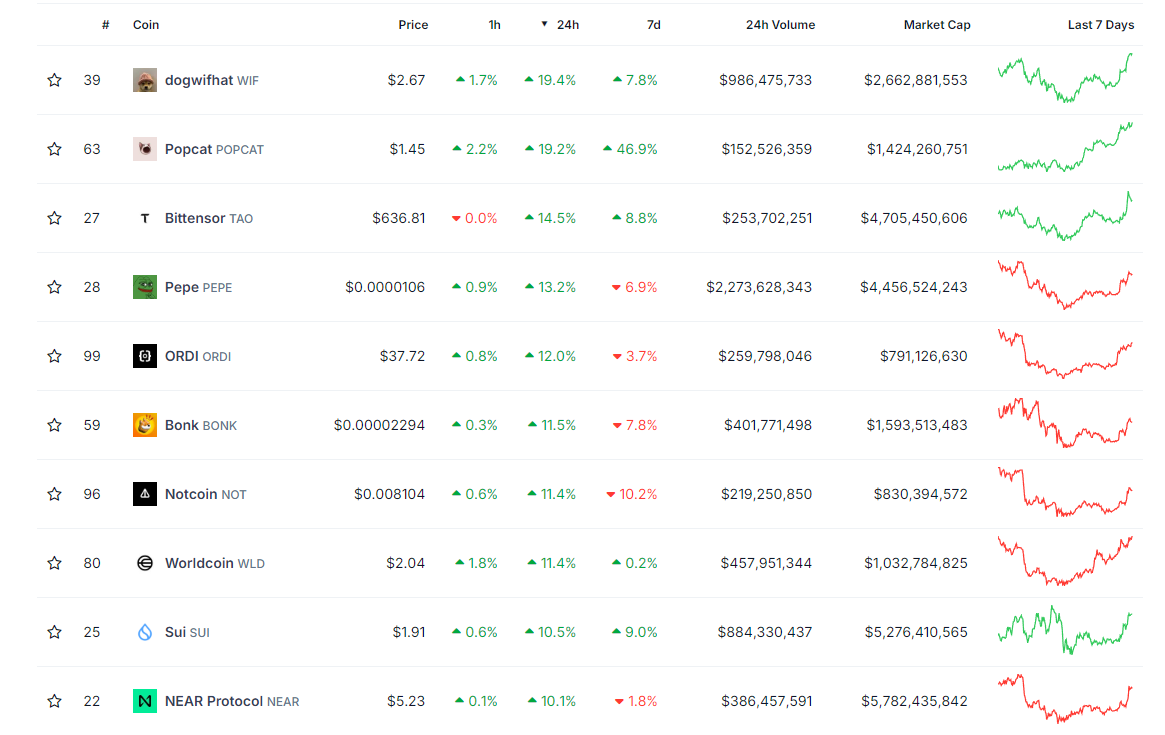Open dogwifhat's 7-day sparkline chart

click(x=1065, y=78)
